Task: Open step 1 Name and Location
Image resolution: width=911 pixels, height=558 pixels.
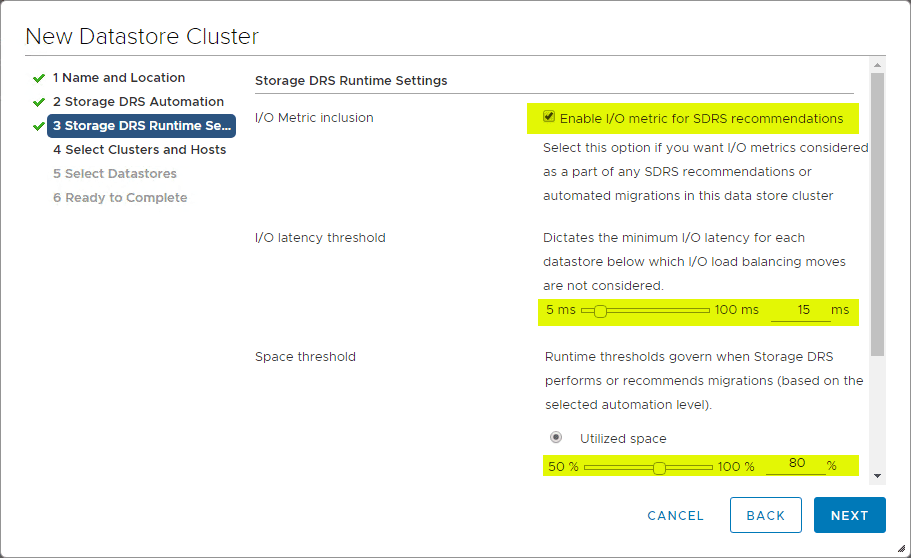Action: click(x=119, y=78)
